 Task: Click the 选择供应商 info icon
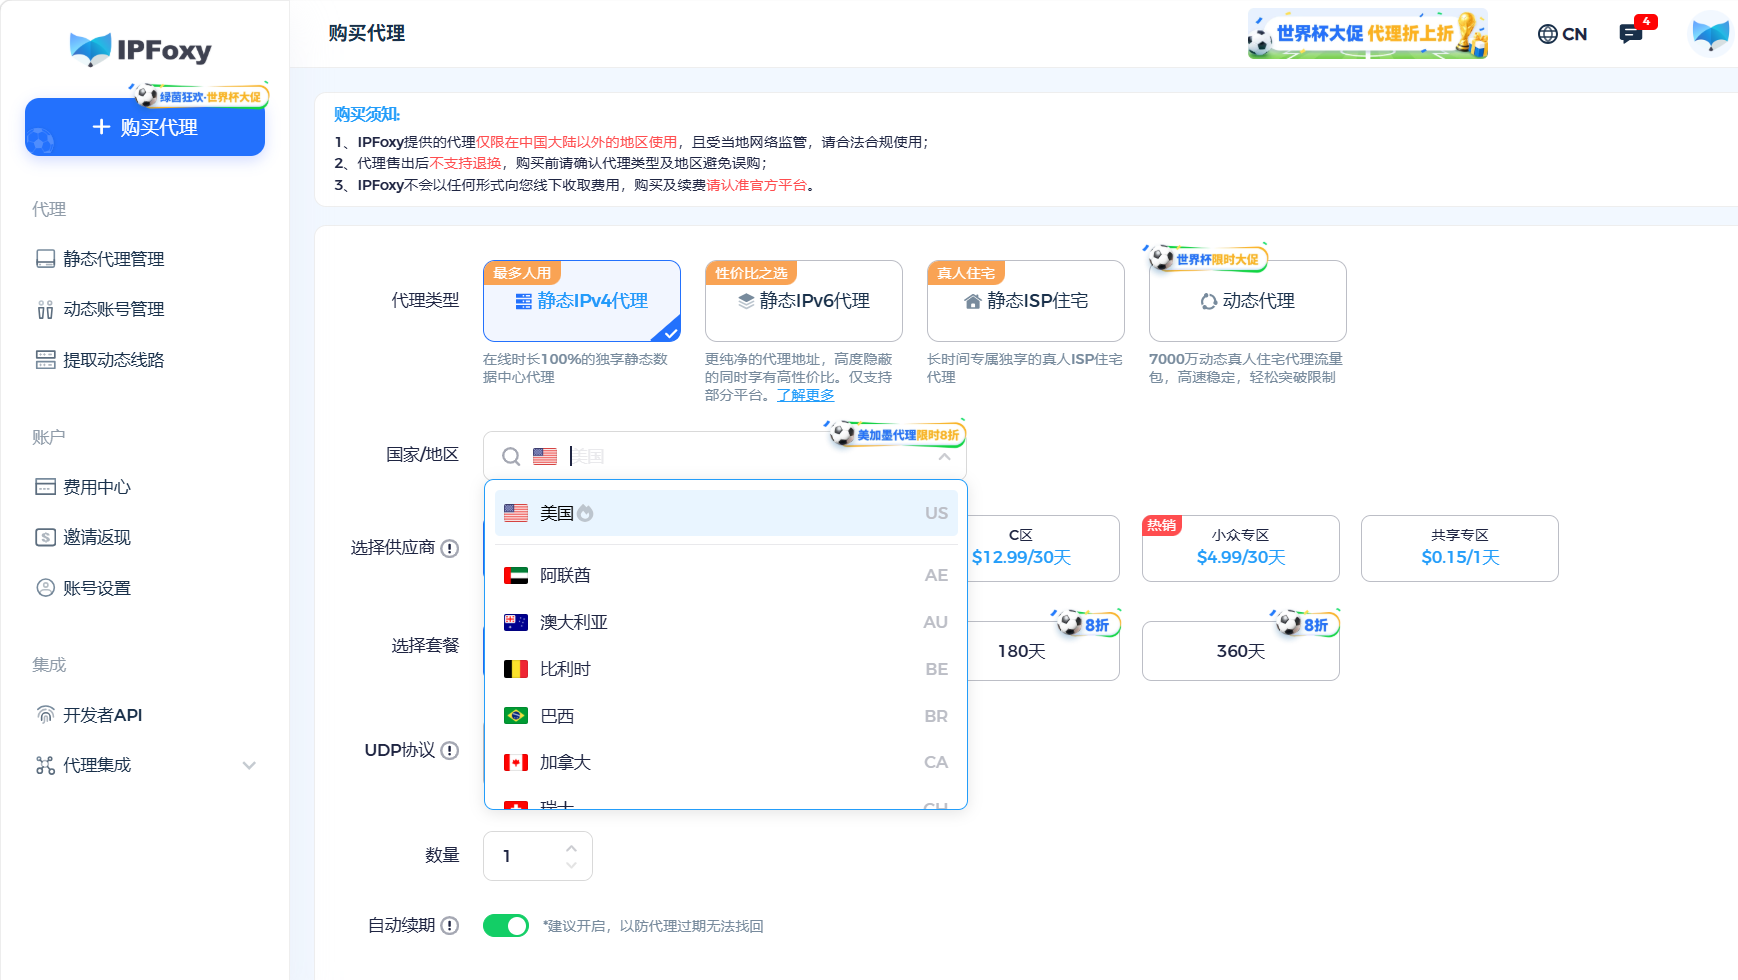point(450,548)
